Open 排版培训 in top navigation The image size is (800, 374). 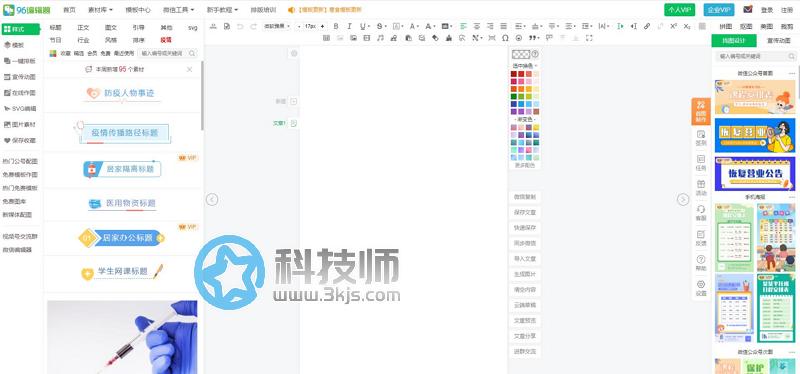(263, 10)
